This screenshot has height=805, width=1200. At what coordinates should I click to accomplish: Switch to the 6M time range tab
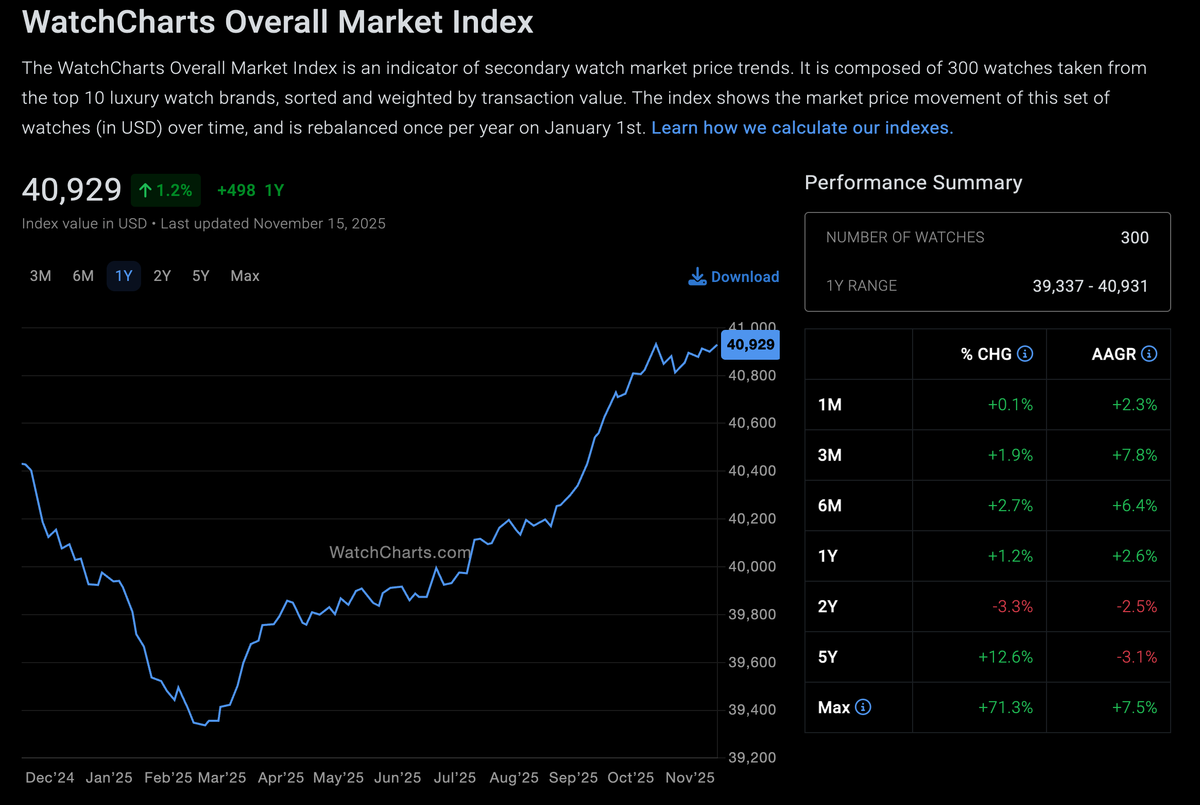click(82, 275)
